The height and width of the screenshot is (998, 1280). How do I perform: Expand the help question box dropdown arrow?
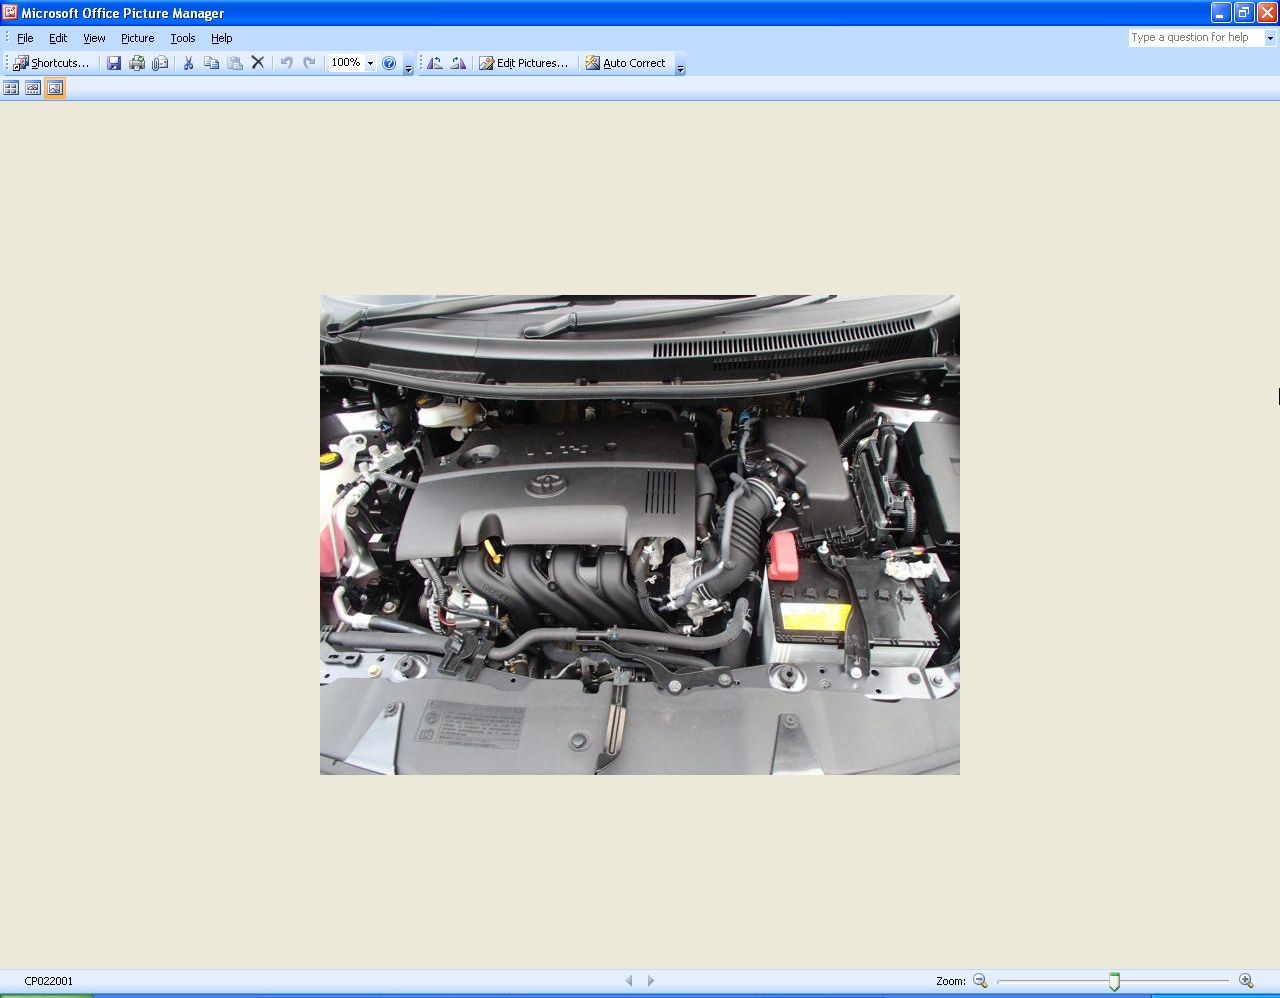1270,38
